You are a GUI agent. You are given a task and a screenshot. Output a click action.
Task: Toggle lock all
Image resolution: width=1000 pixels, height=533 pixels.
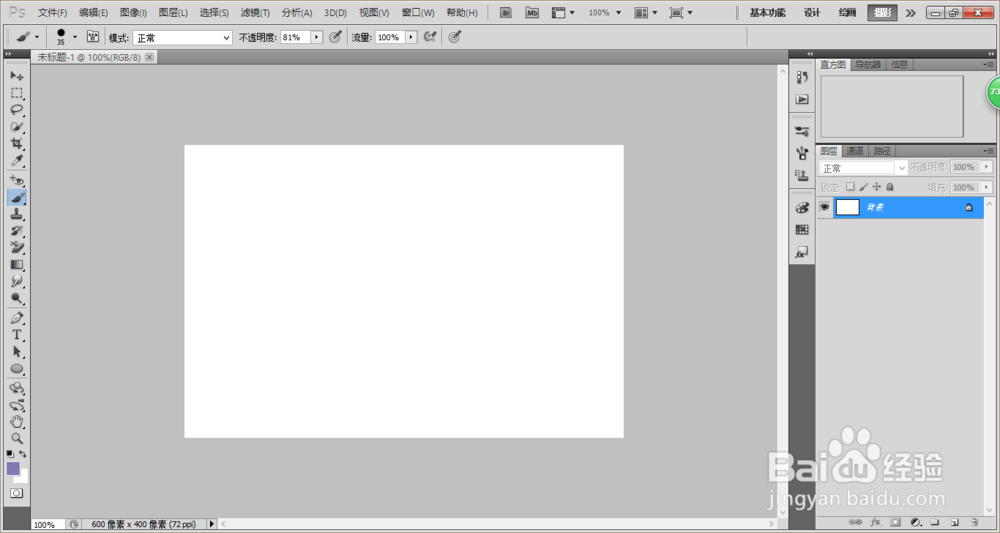click(890, 187)
